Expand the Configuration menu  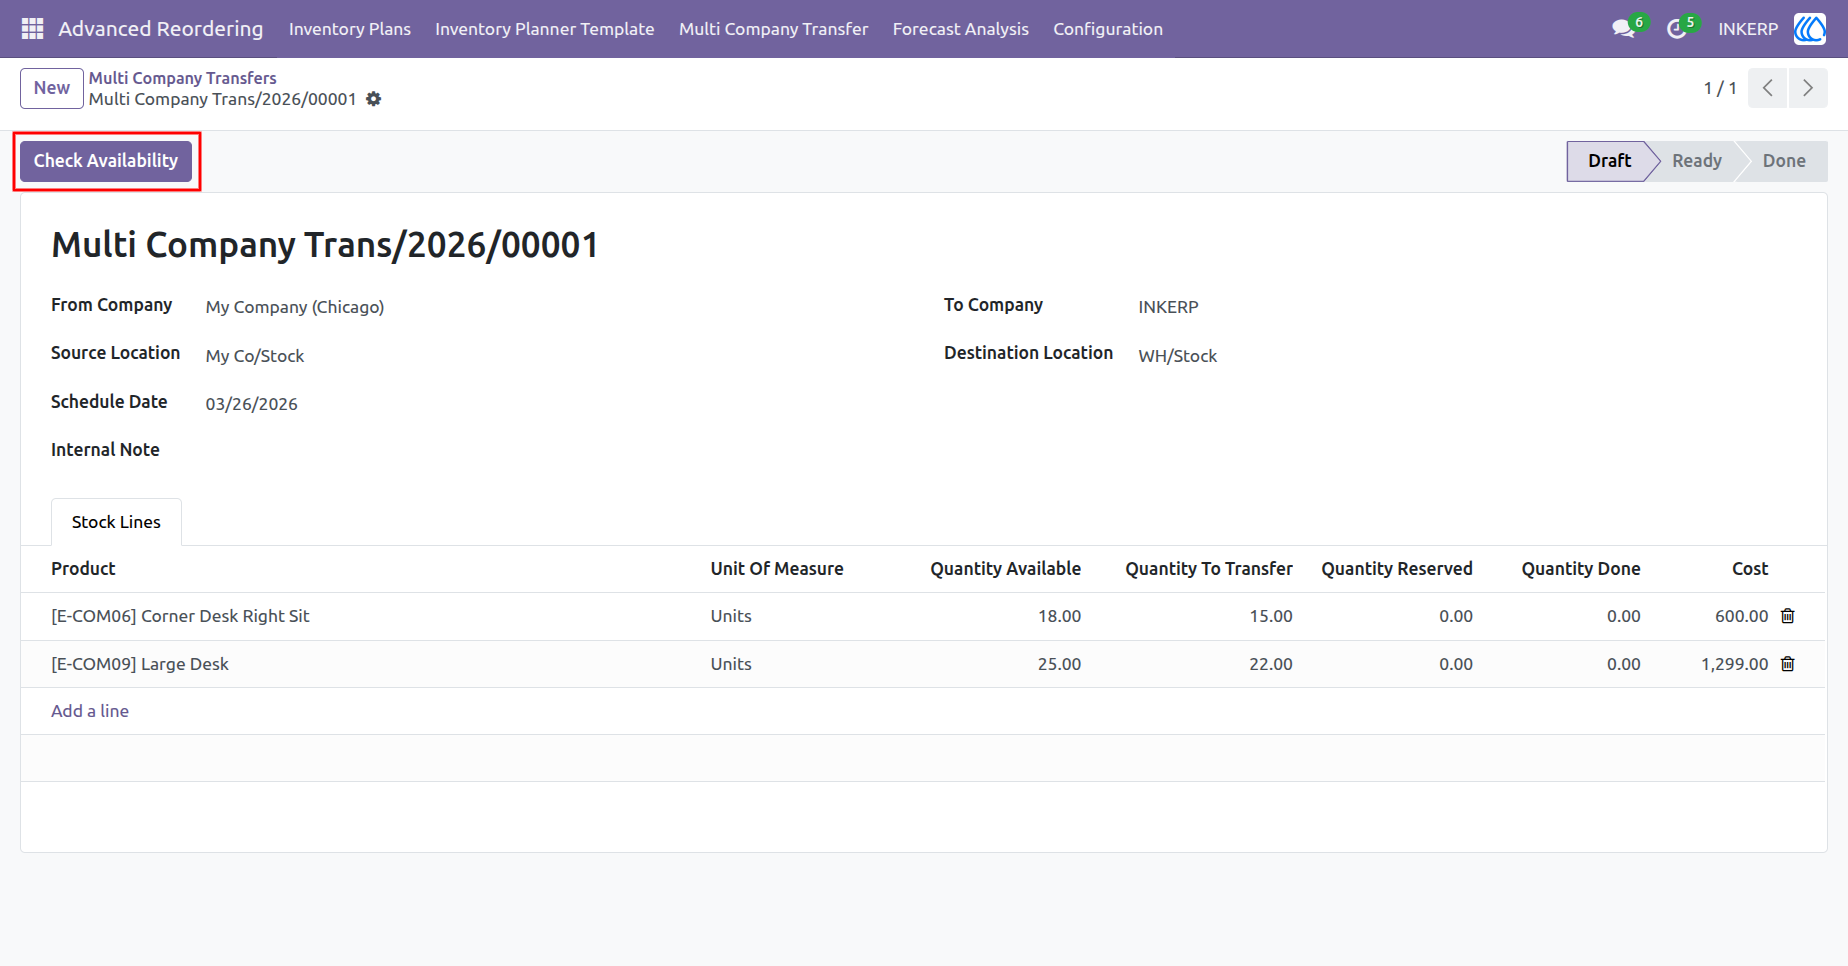coord(1108,29)
